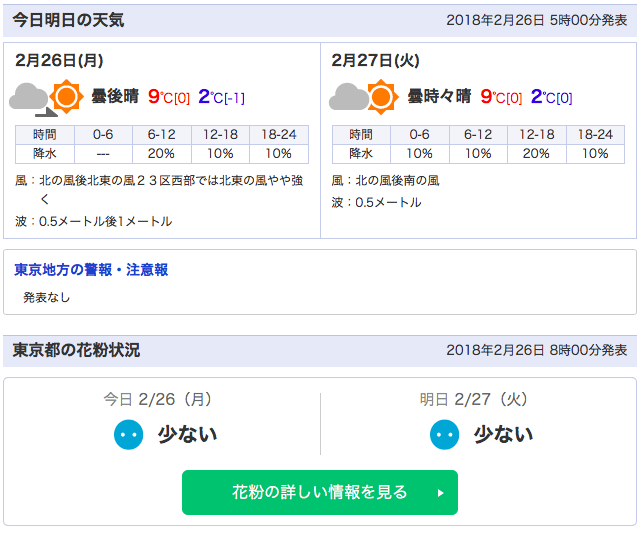Select the 今日明日の天気 header
The height and width of the screenshot is (537, 640).
[x=68, y=20]
